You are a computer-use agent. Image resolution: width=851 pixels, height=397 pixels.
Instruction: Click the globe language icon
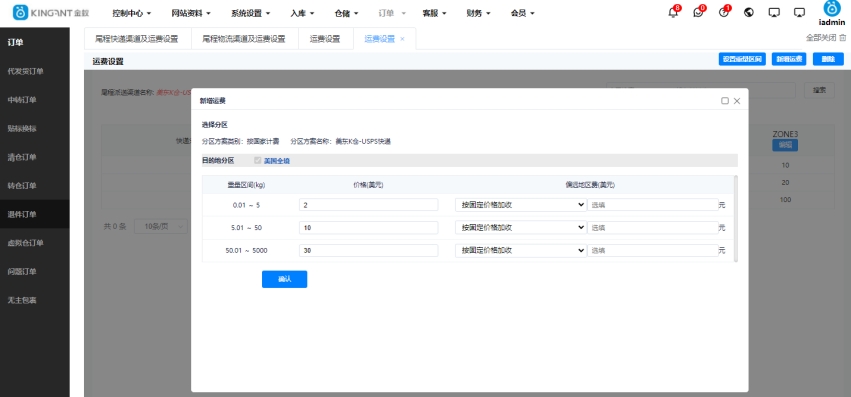click(749, 13)
